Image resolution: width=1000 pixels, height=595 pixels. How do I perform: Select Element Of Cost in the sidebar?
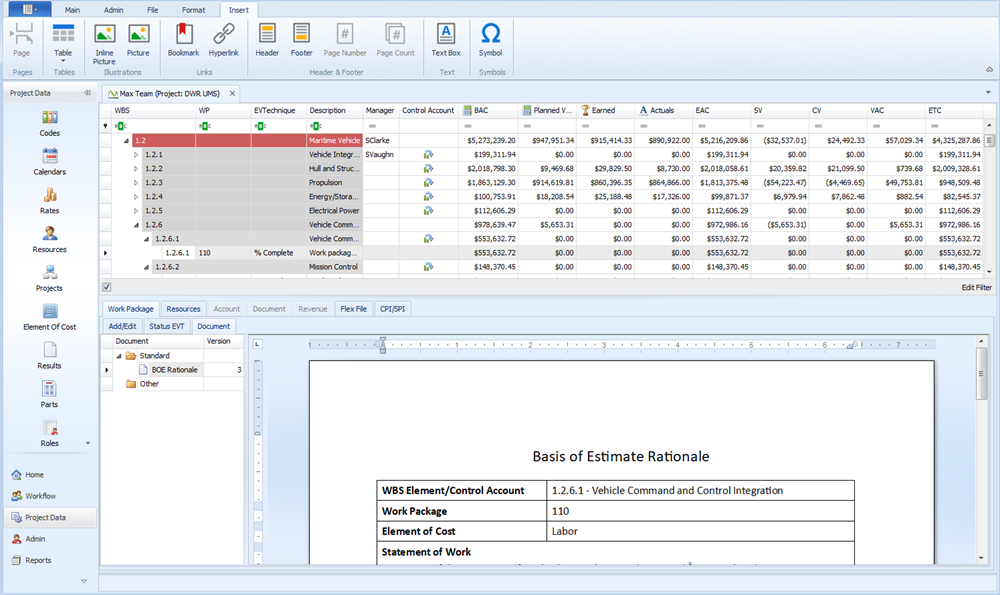49,318
